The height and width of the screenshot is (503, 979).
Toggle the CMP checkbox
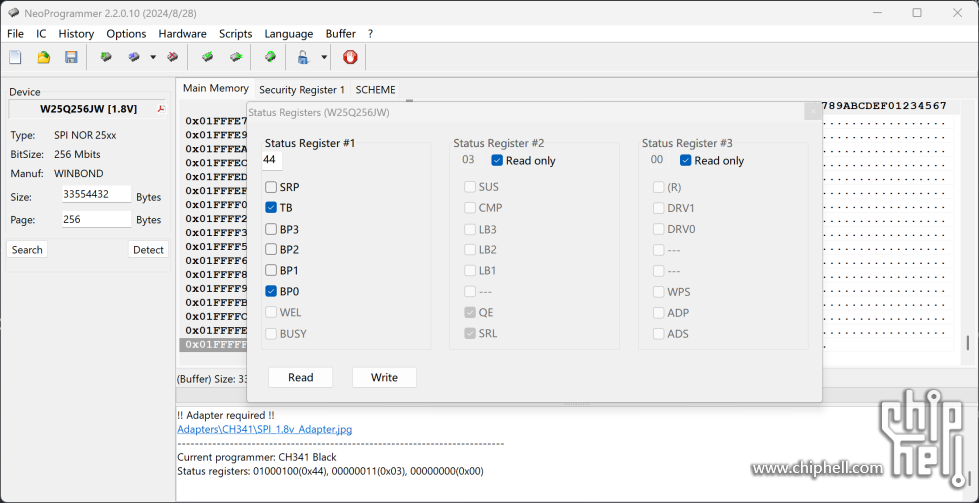[x=470, y=208]
